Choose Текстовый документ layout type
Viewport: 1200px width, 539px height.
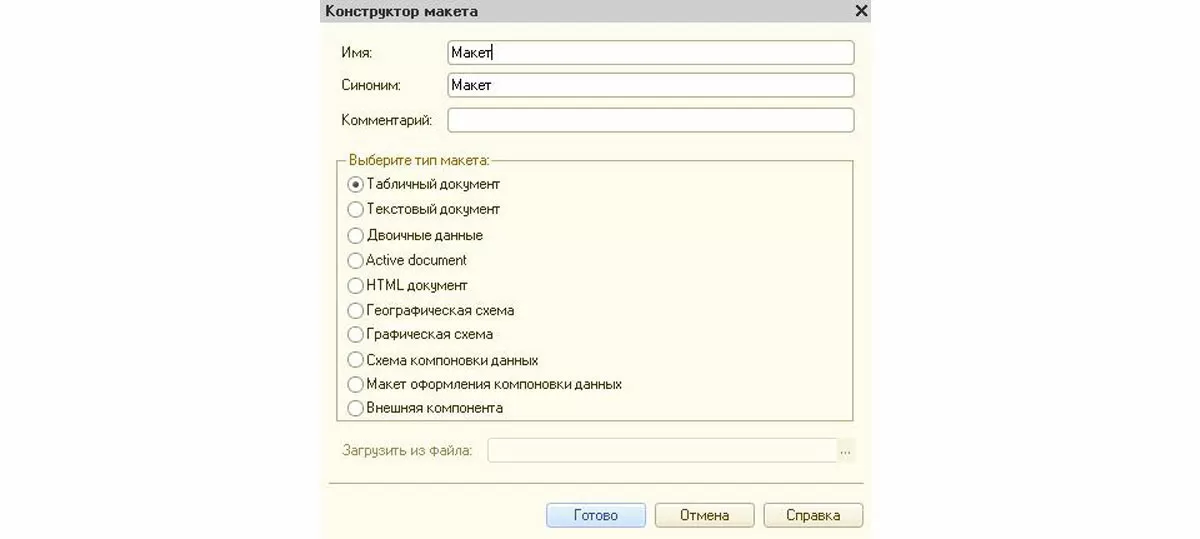pyautogui.click(x=355, y=210)
